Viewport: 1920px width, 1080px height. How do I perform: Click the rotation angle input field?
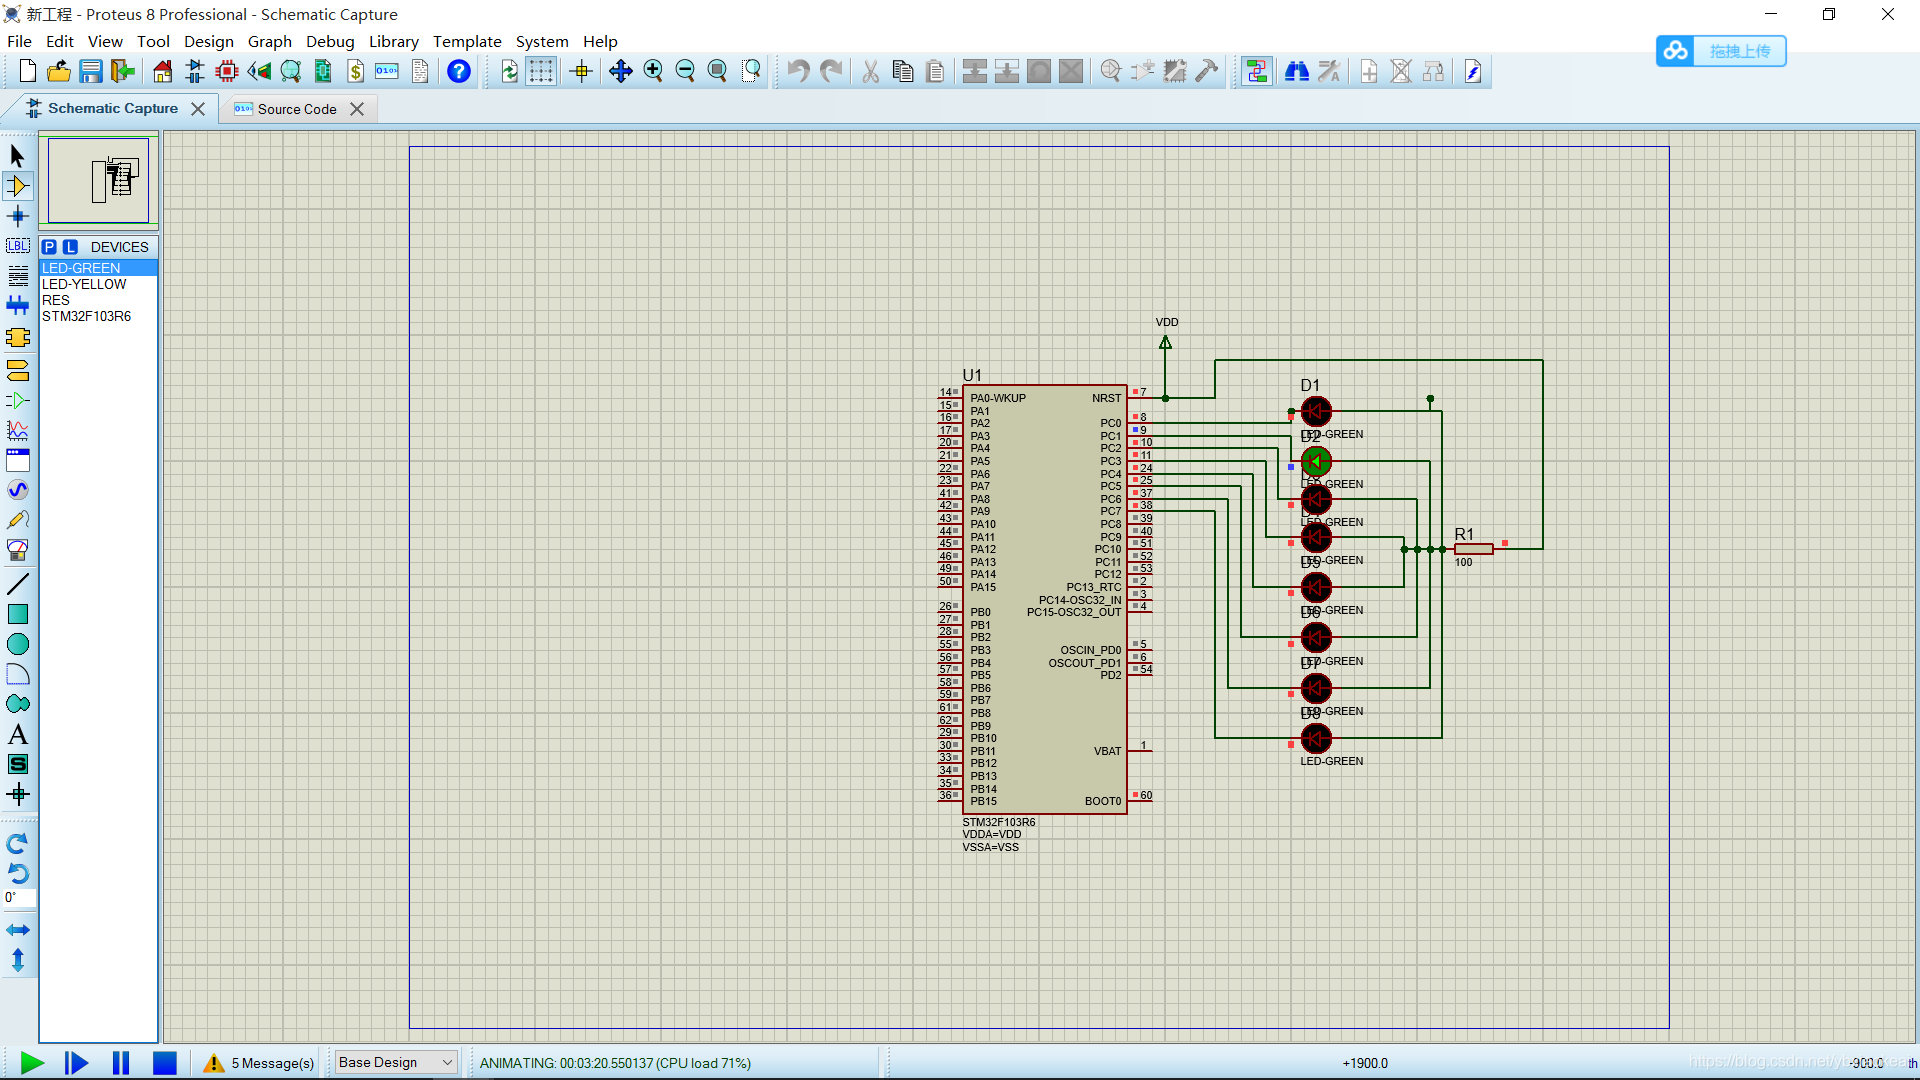point(20,898)
